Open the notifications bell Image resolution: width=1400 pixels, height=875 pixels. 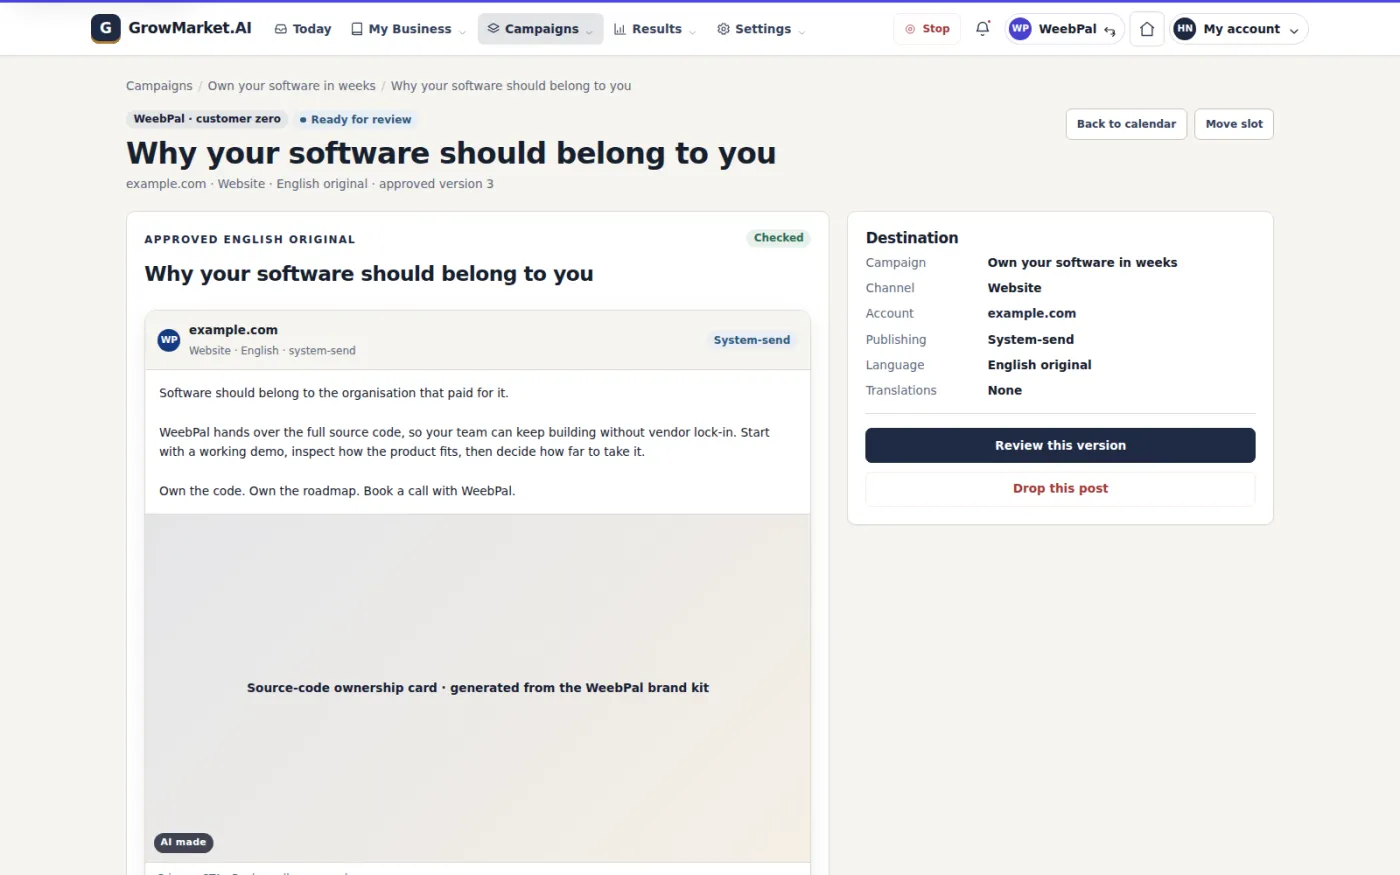983,29
